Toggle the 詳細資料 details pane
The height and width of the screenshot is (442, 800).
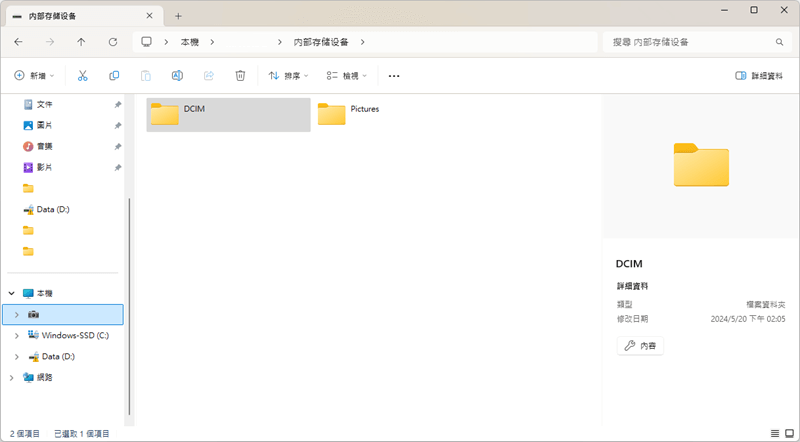pyautogui.click(x=759, y=76)
